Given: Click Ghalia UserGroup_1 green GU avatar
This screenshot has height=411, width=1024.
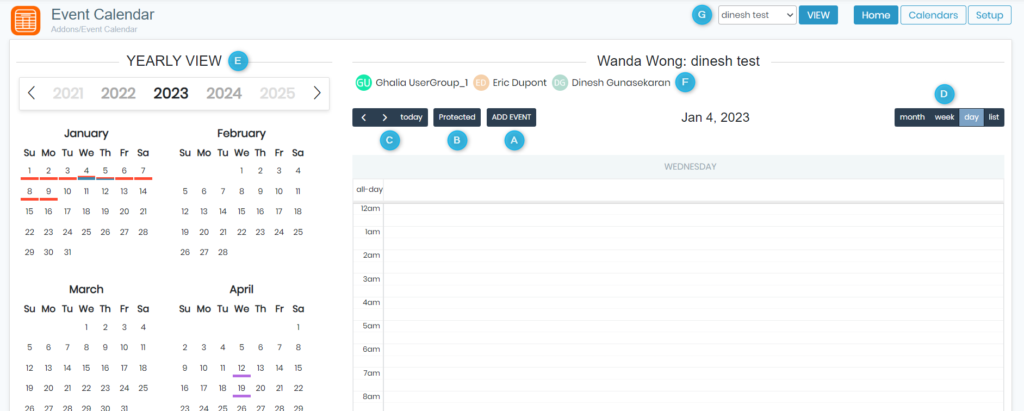Looking at the screenshot, I should [364, 82].
